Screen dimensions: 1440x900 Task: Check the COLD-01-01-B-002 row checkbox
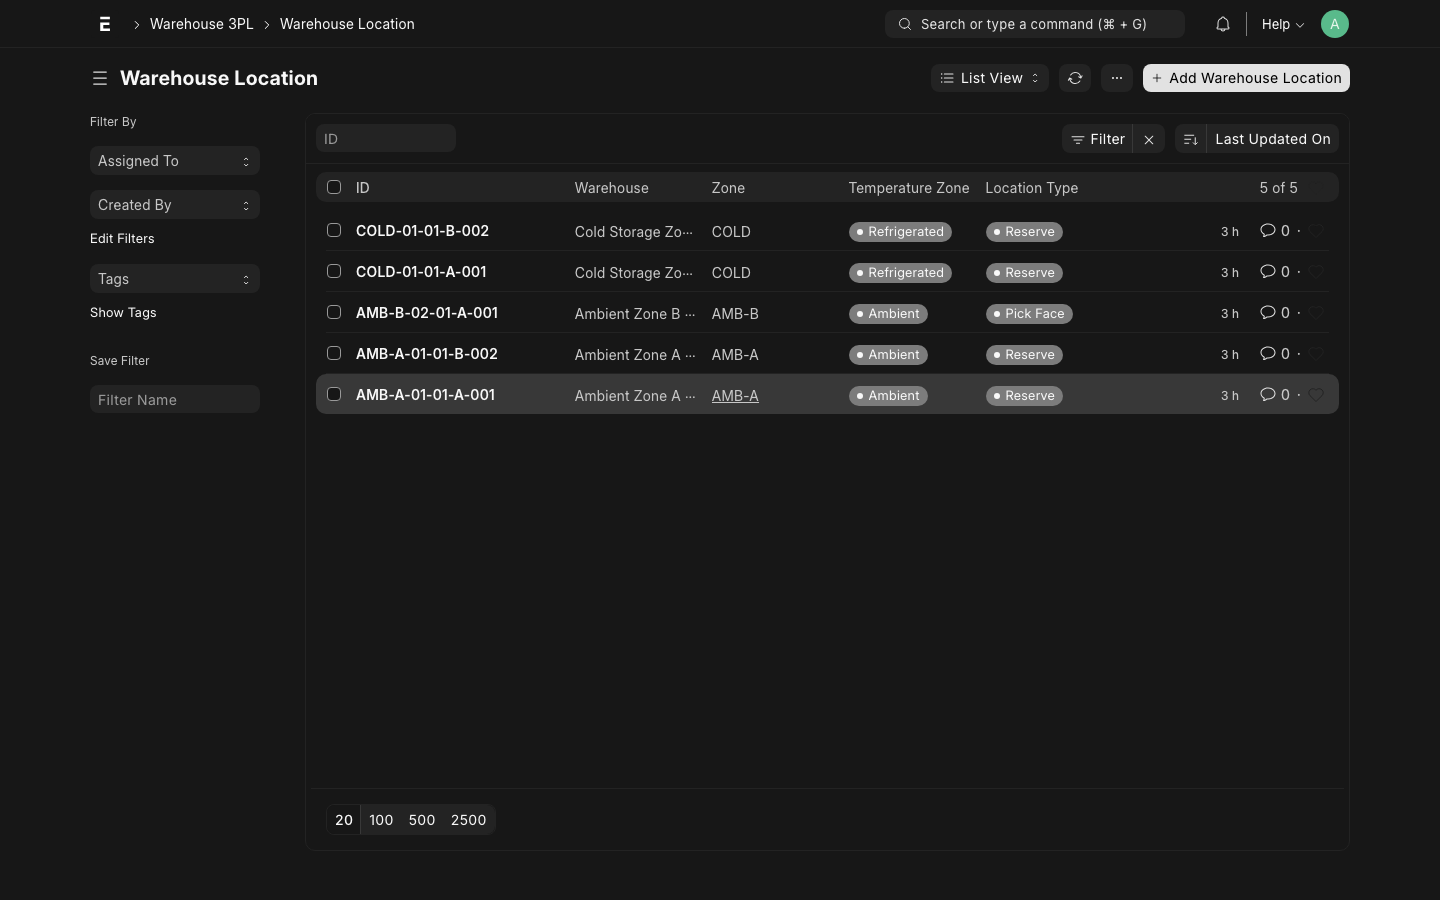(x=334, y=230)
